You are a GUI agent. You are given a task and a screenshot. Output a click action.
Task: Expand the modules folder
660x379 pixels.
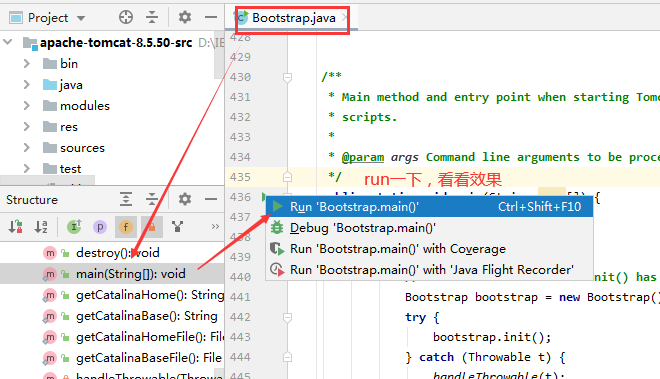coord(27,105)
